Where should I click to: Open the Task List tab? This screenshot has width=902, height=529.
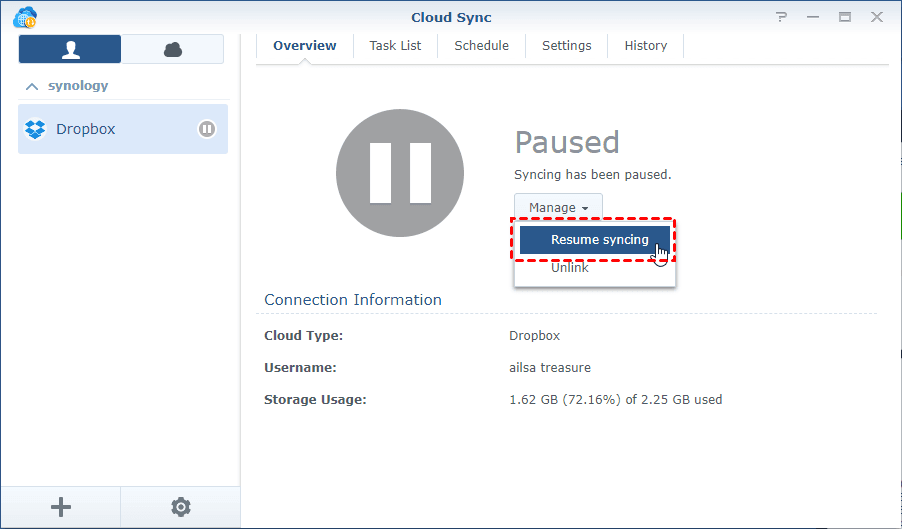pyautogui.click(x=395, y=46)
